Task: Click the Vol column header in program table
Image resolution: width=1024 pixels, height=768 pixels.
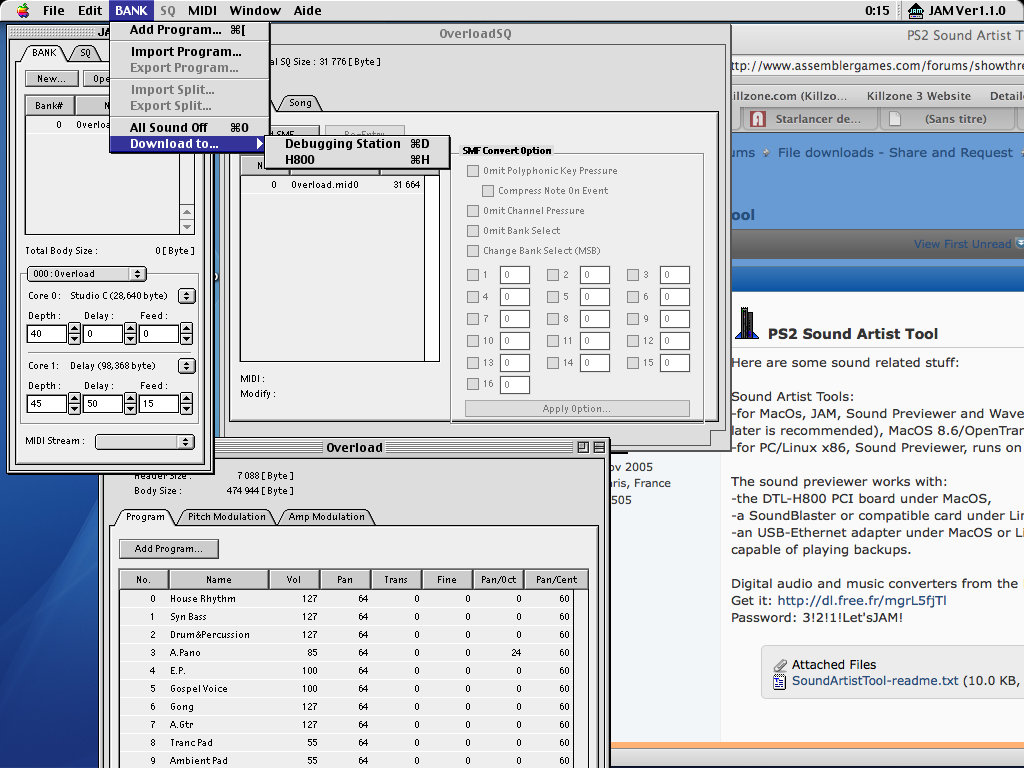Action: tap(294, 580)
